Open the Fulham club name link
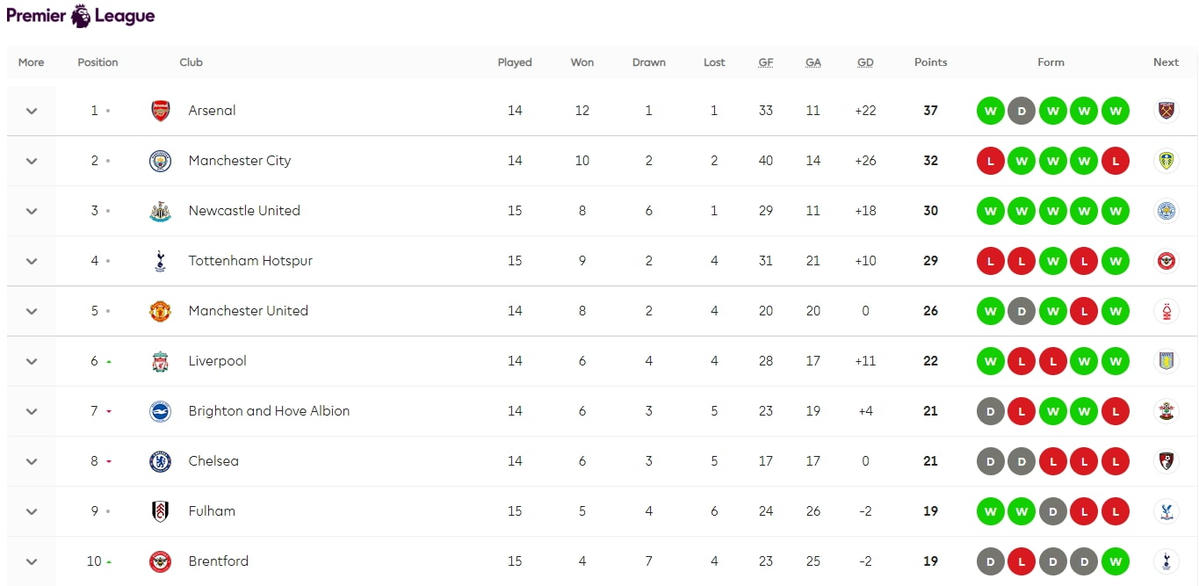1199x586 pixels. tap(212, 511)
